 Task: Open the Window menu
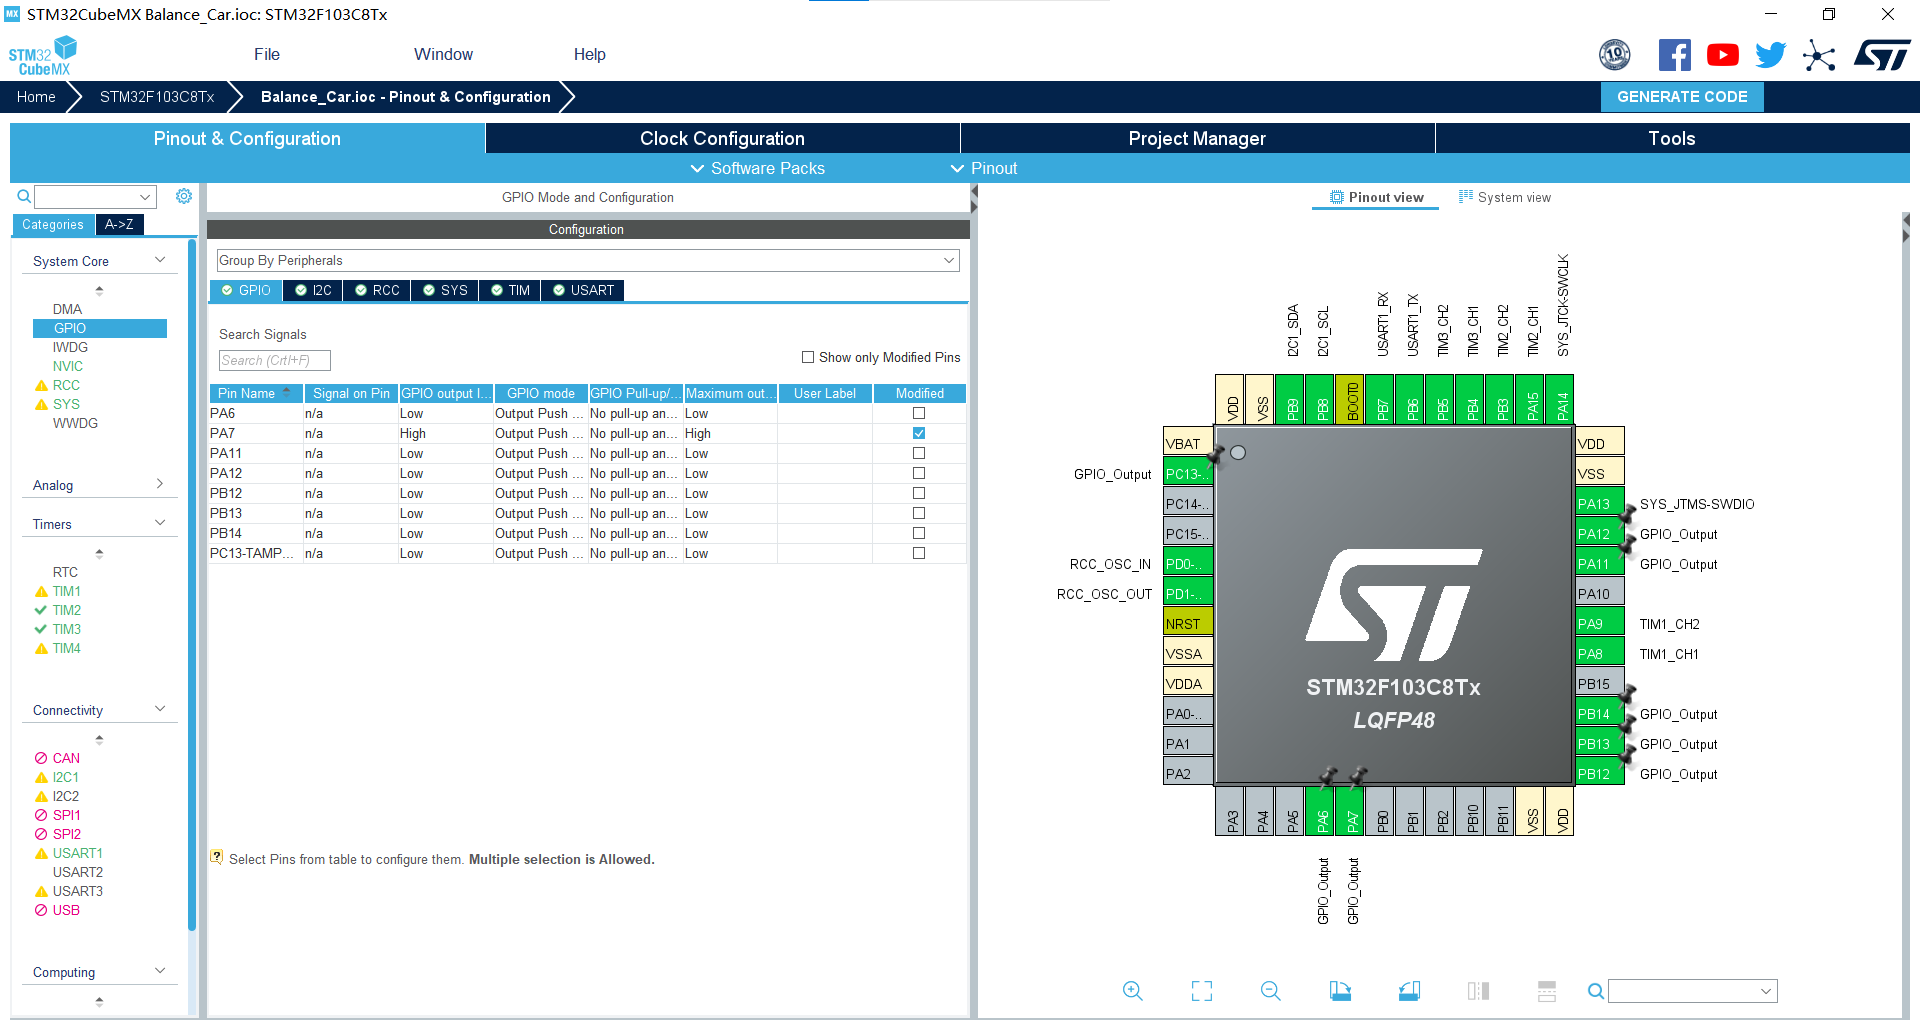[443, 55]
